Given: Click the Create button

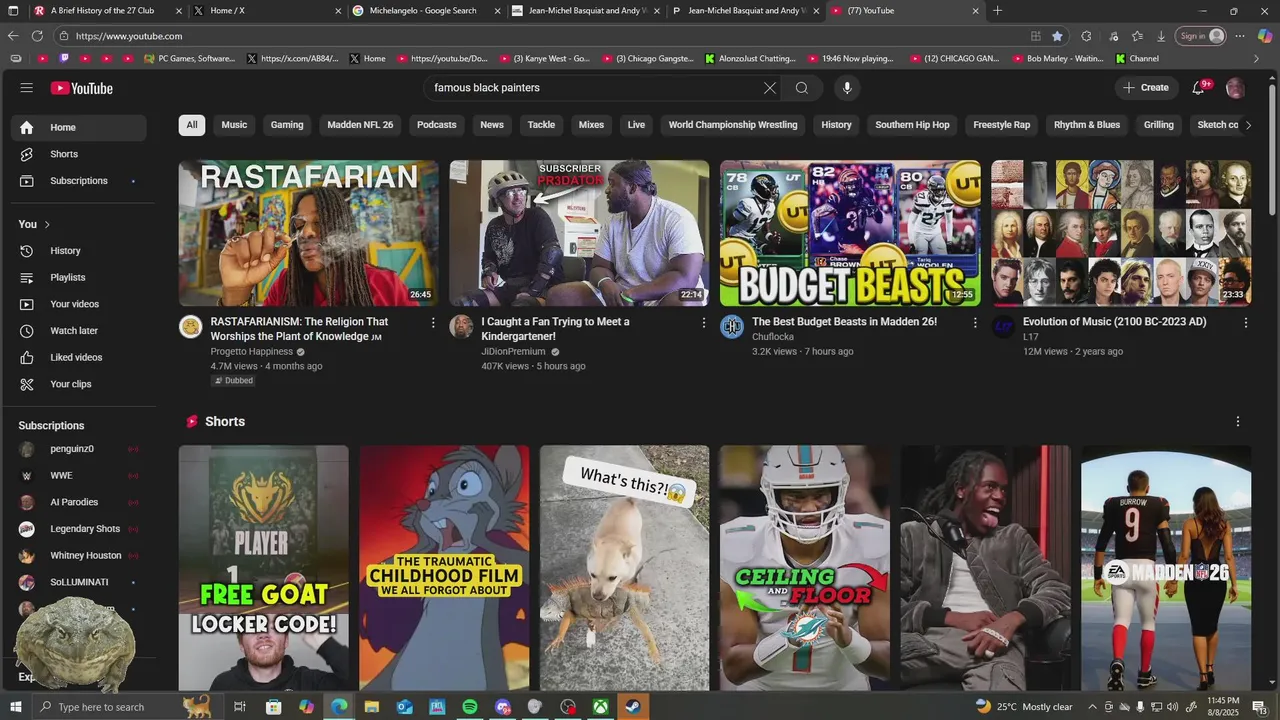Looking at the screenshot, I should pos(1146,88).
